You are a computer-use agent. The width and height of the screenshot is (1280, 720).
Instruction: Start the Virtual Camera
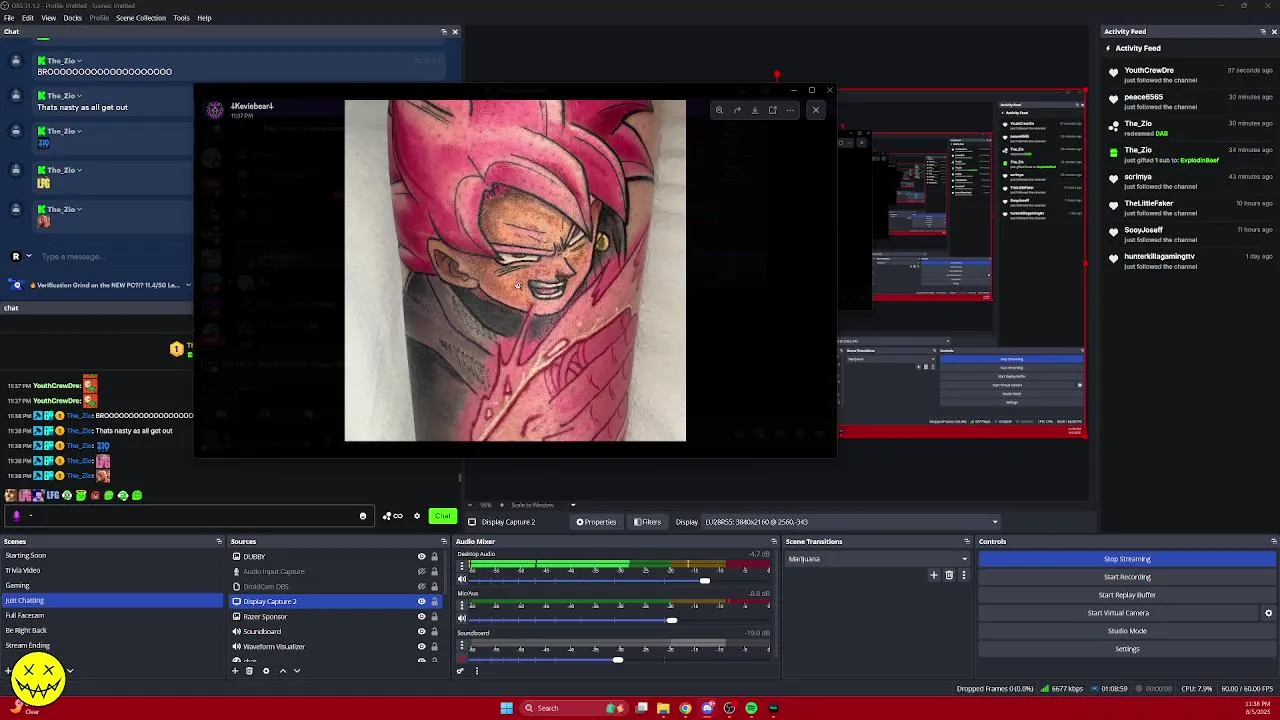click(x=1118, y=613)
